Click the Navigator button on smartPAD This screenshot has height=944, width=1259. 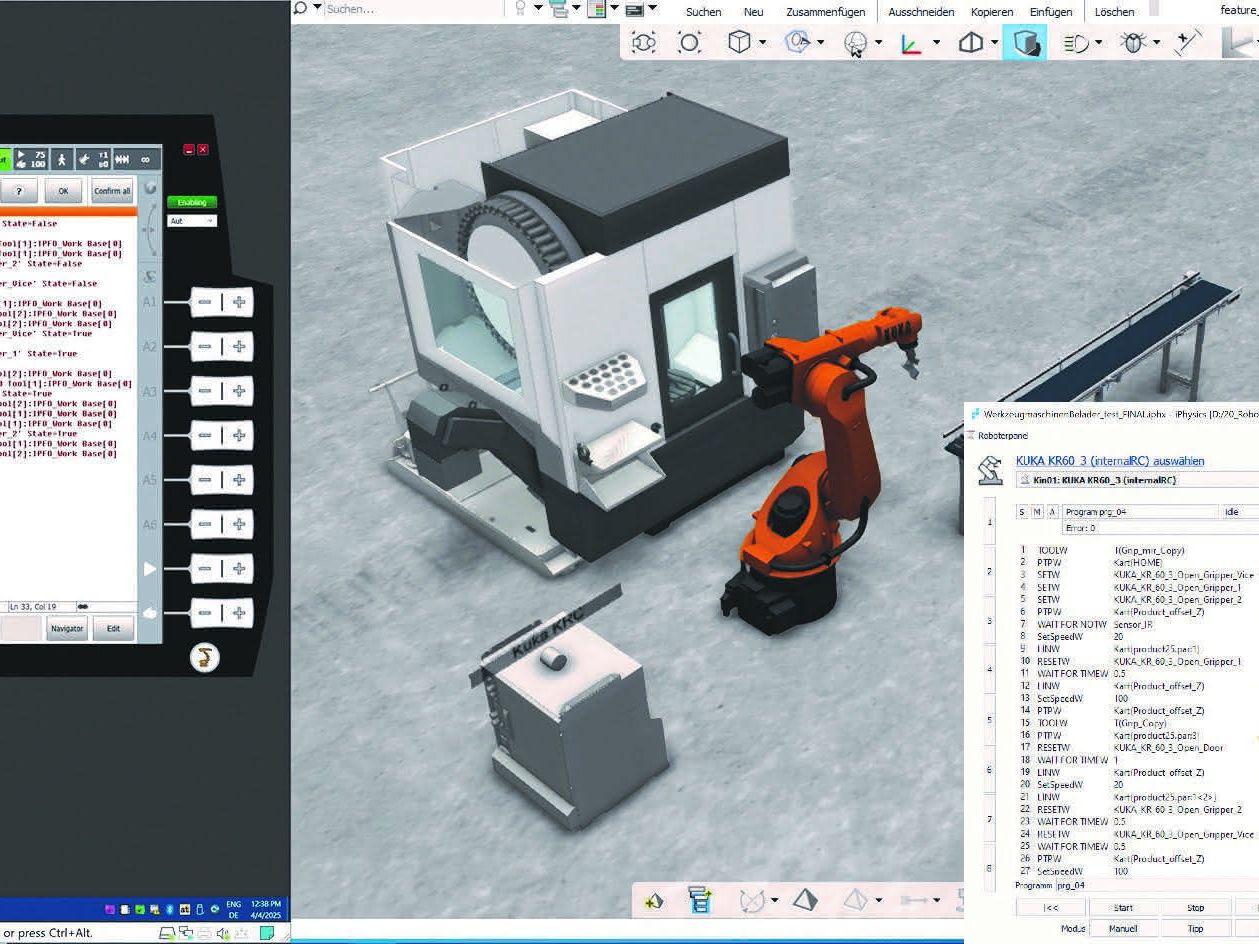[67, 628]
